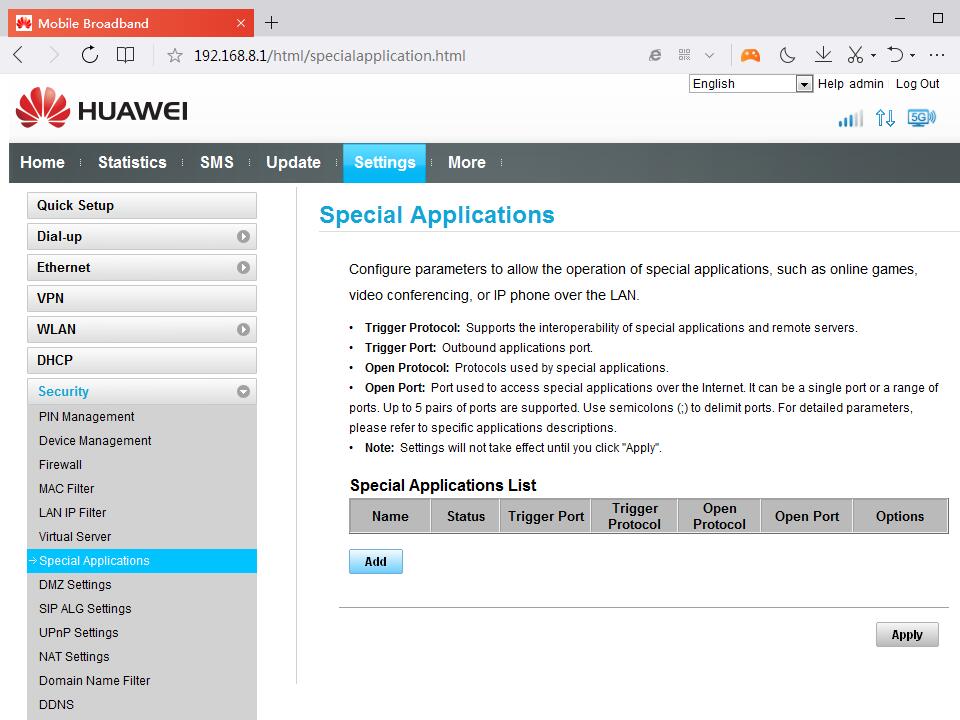Open the Statistics tab
The height and width of the screenshot is (720, 960).
pyautogui.click(x=132, y=163)
